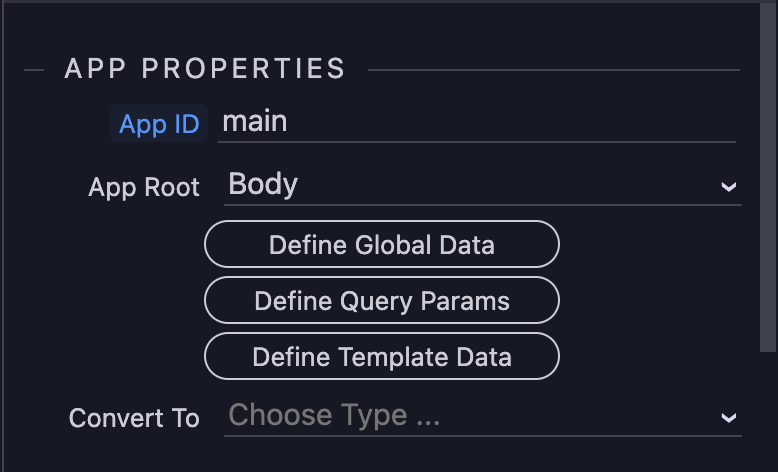
Task: Click the Convert To label text
Action: click(134, 418)
